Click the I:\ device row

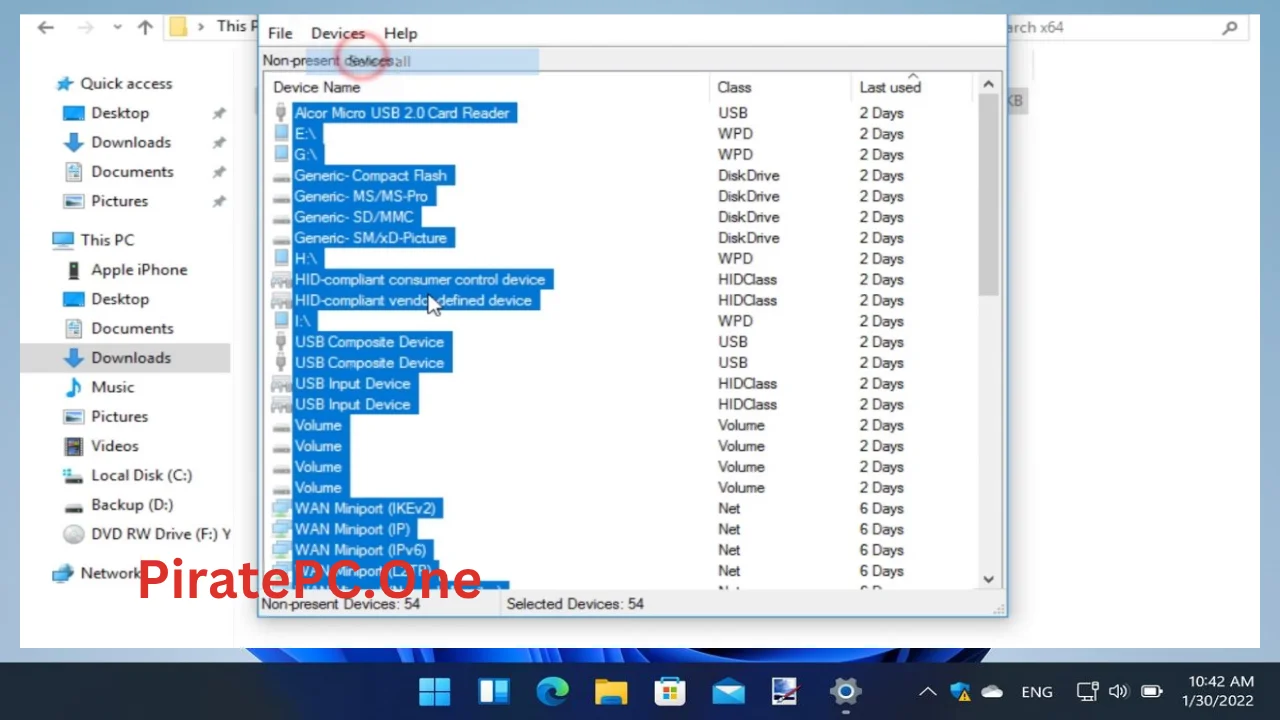[620, 321]
